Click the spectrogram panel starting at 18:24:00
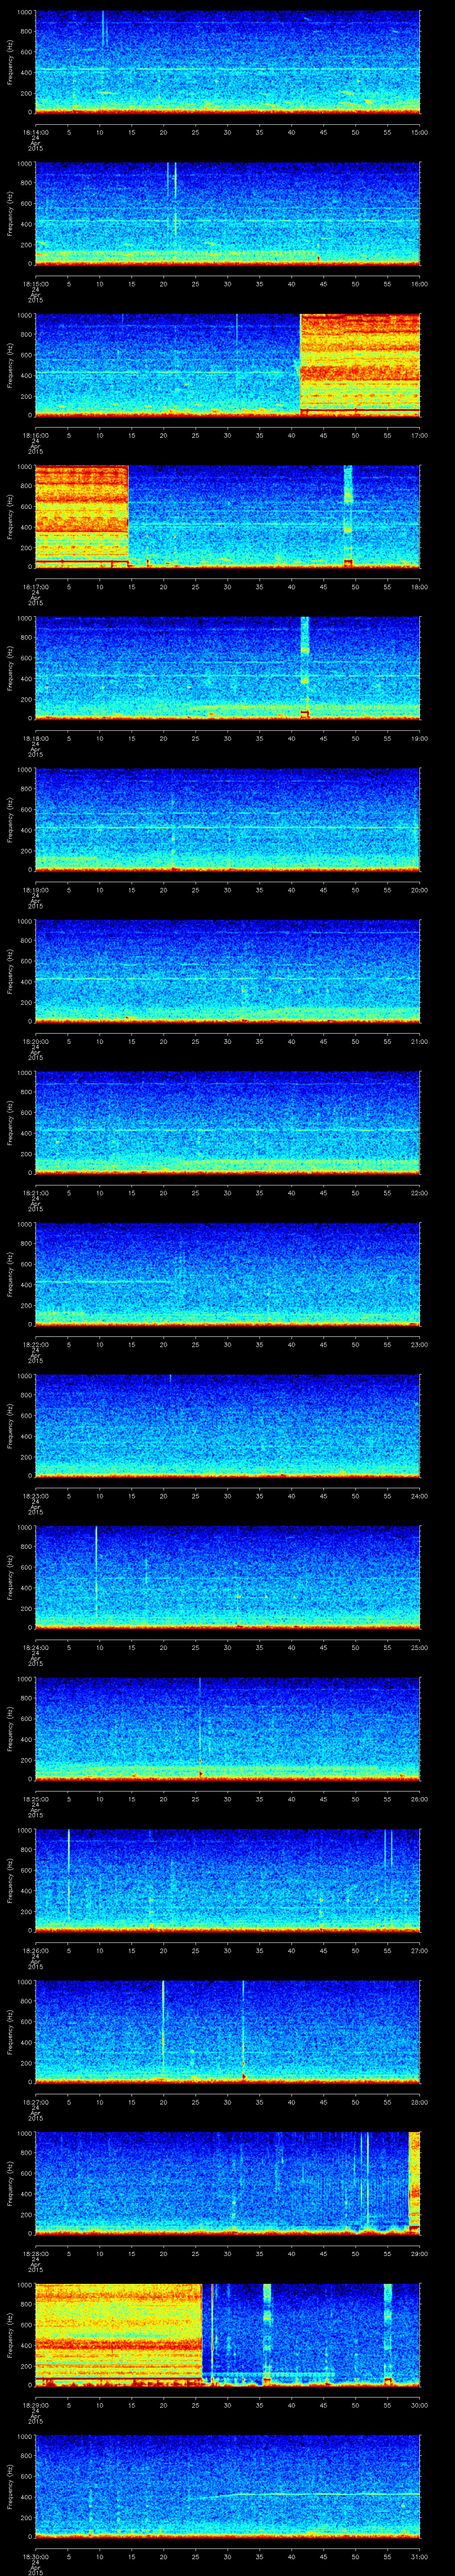 coord(227,1577)
